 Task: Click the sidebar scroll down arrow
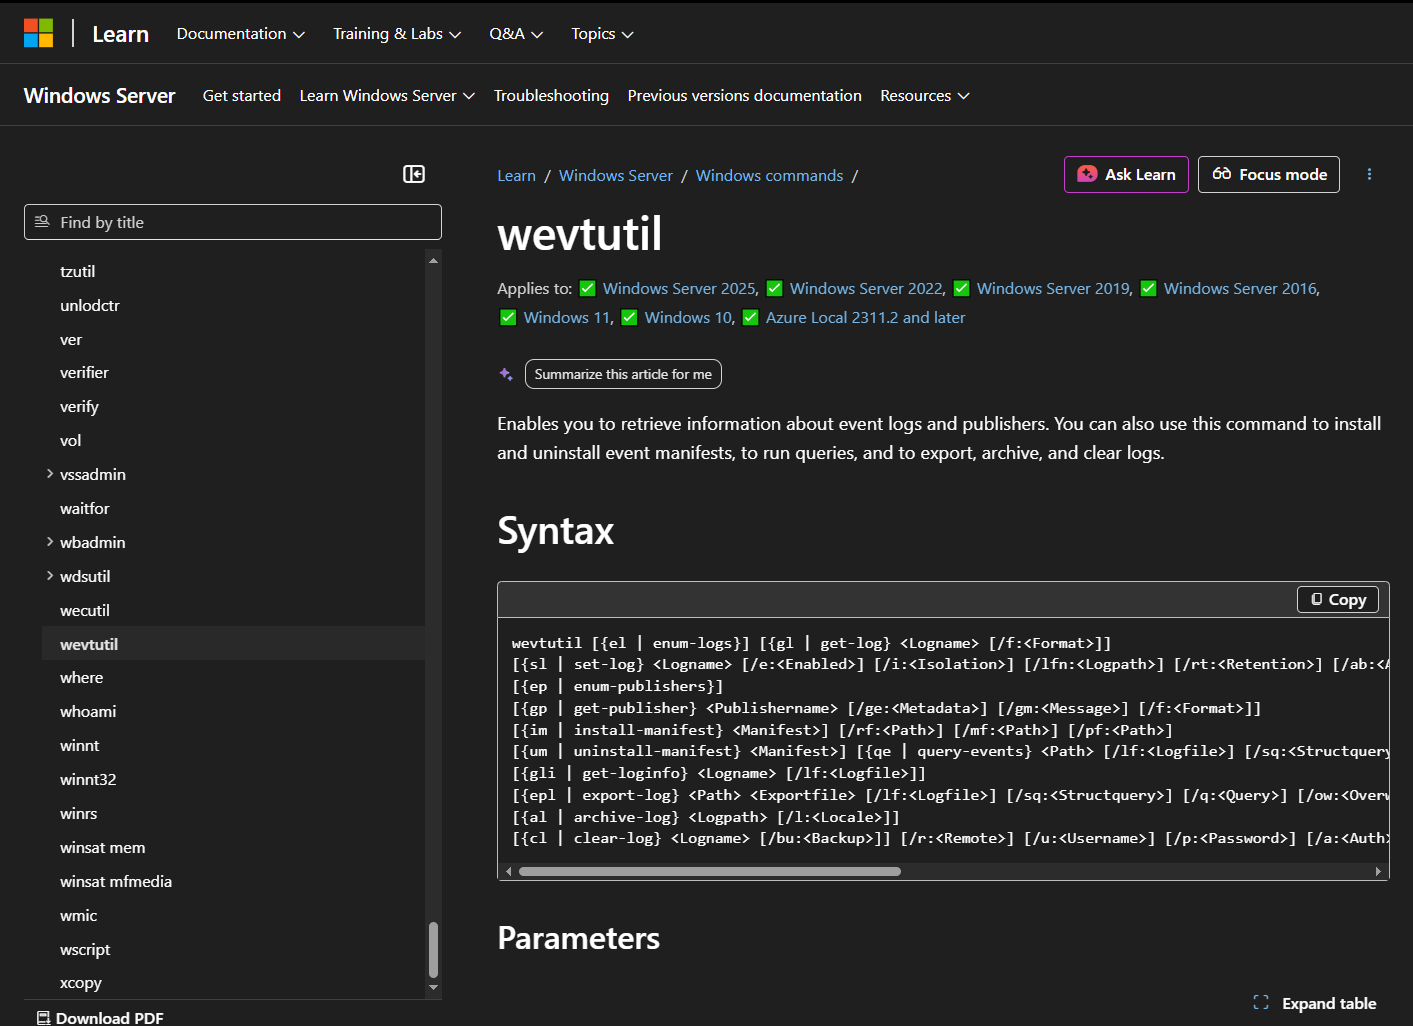coord(433,987)
